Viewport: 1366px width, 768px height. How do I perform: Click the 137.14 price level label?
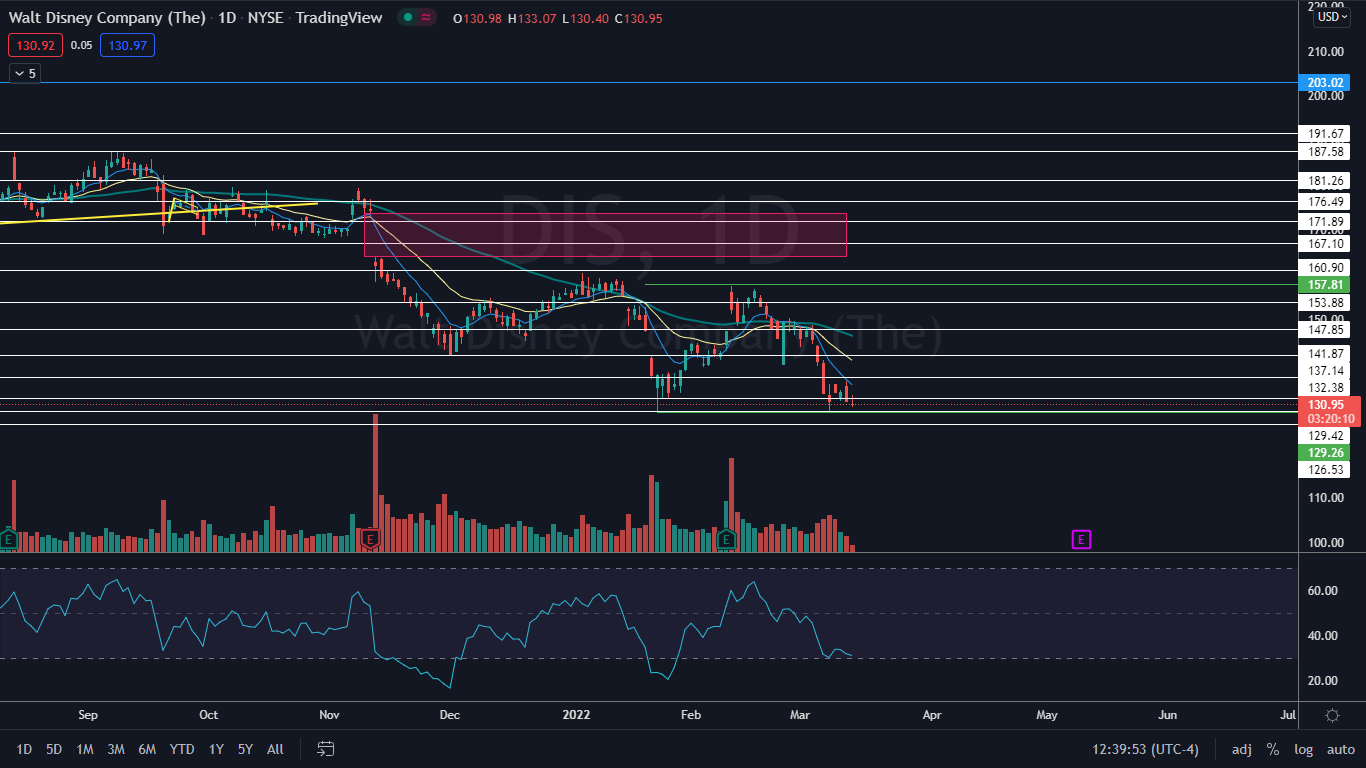tap(1324, 371)
